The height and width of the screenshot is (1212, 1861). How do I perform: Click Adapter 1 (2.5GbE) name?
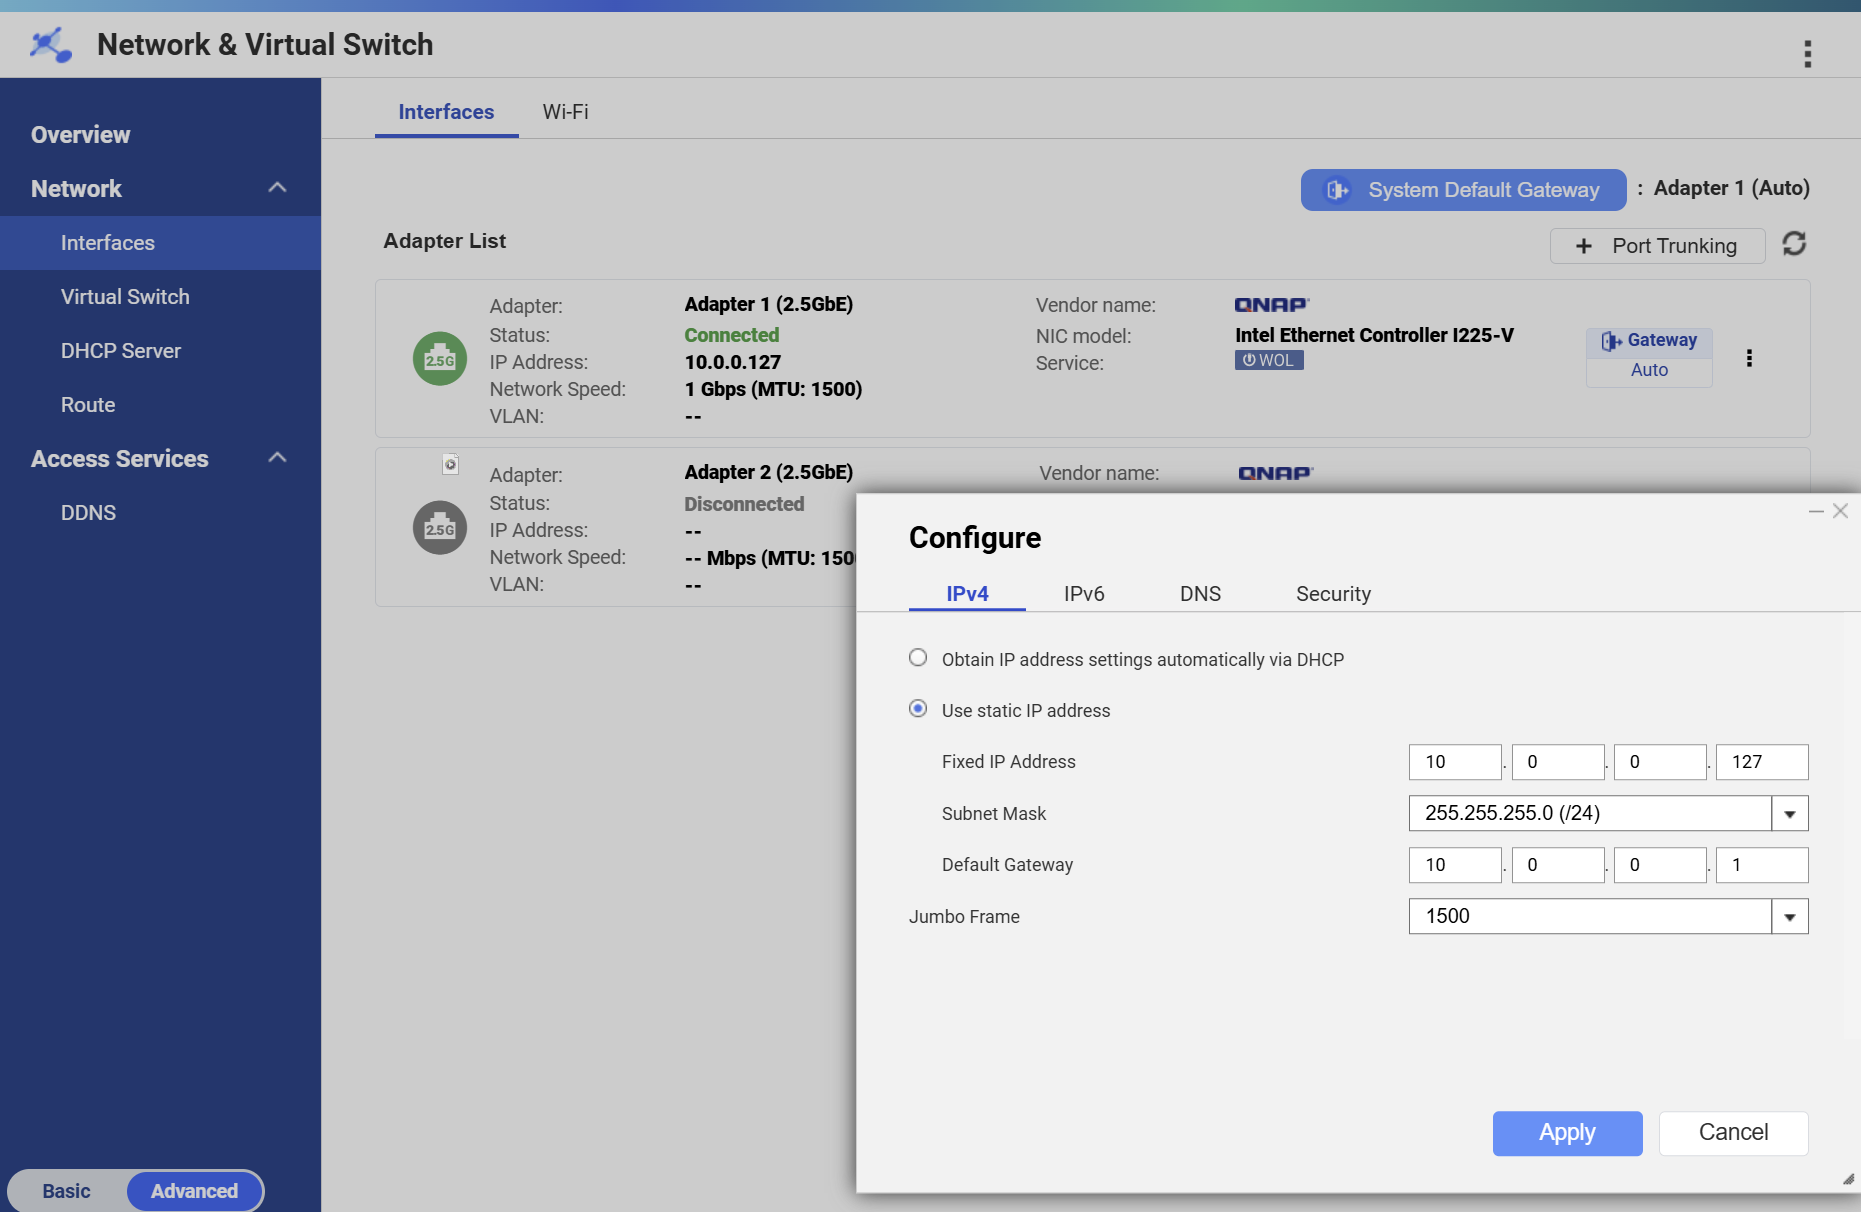[x=768, y=304]
